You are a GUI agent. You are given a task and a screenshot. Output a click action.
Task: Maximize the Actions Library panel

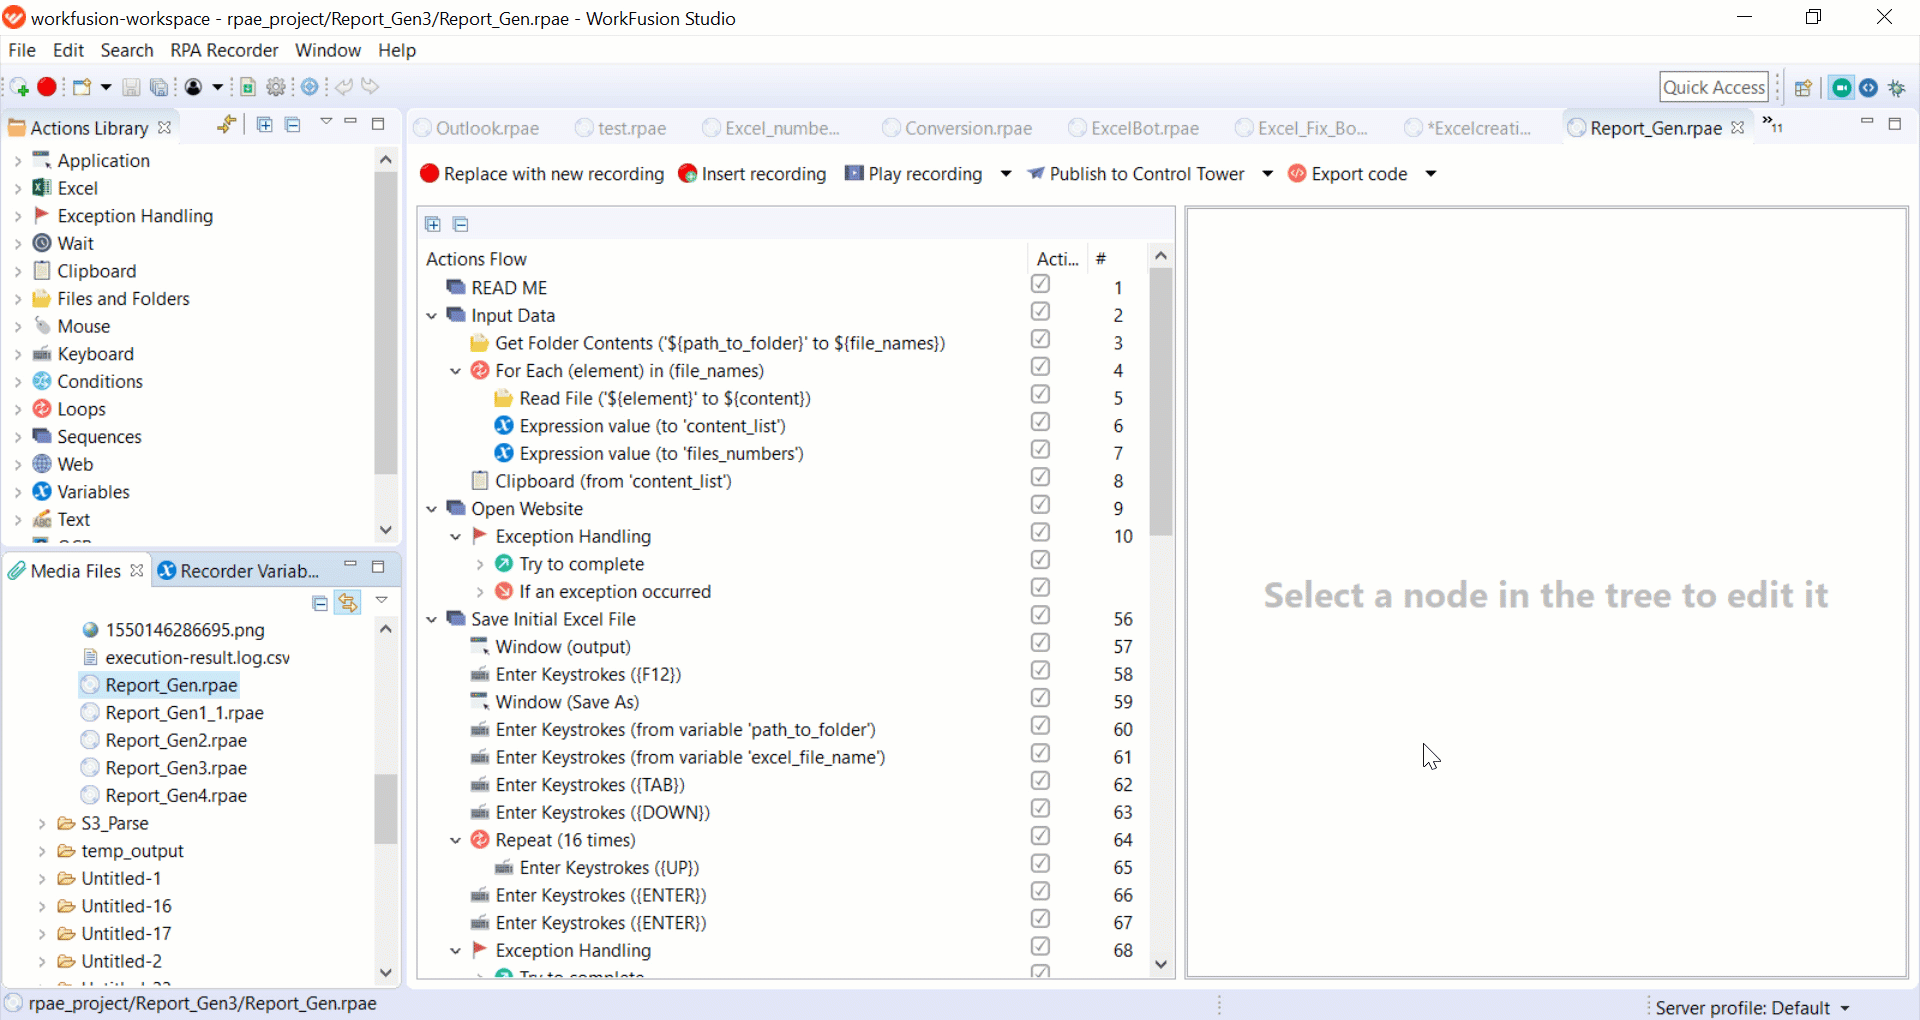[x=378, y=124]
